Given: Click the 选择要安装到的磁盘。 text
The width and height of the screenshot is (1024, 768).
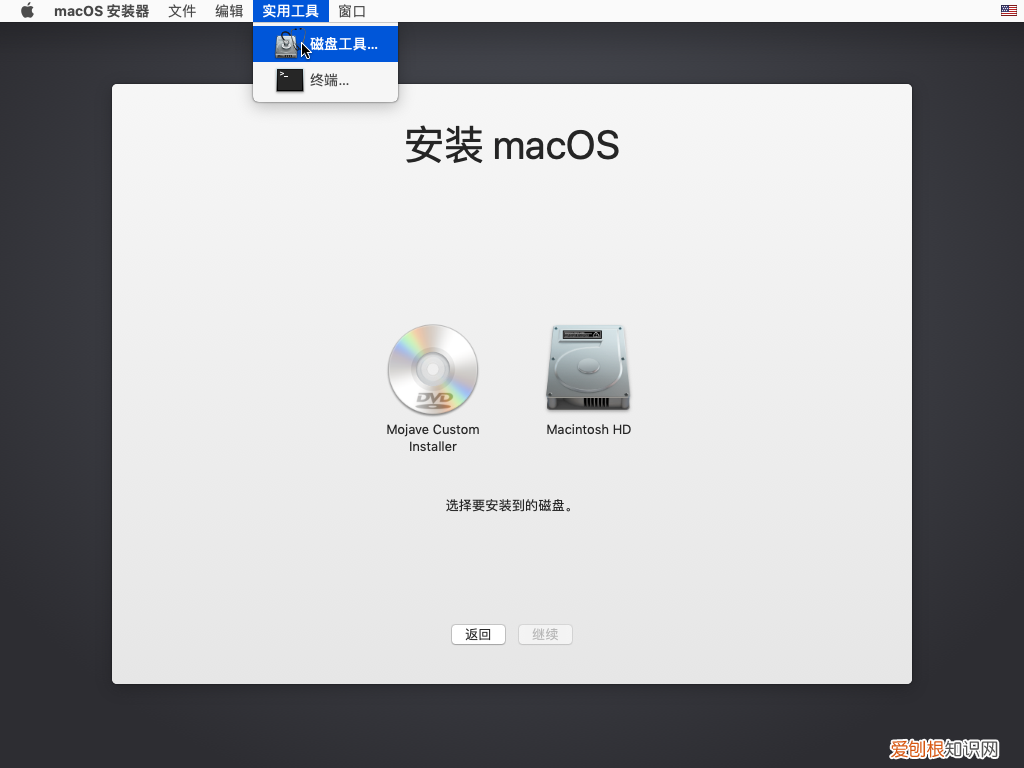Looking at the screenshot, I should 510,505.
